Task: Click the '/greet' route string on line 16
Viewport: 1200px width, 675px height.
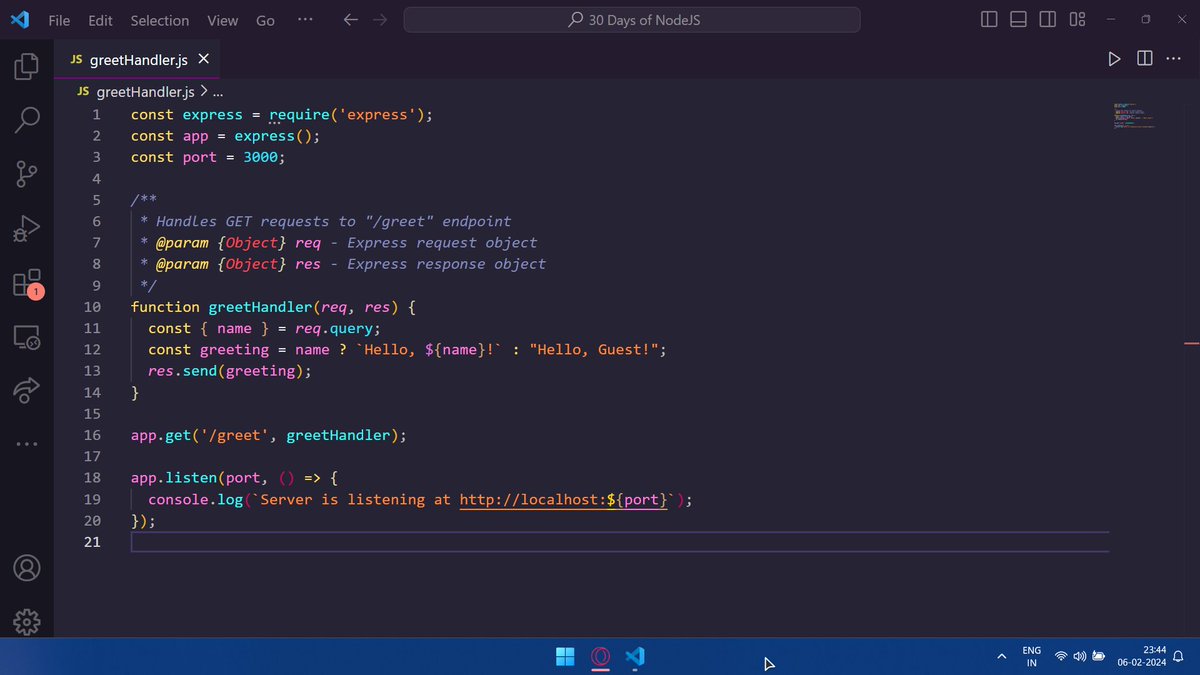Action: coord(235,435)
